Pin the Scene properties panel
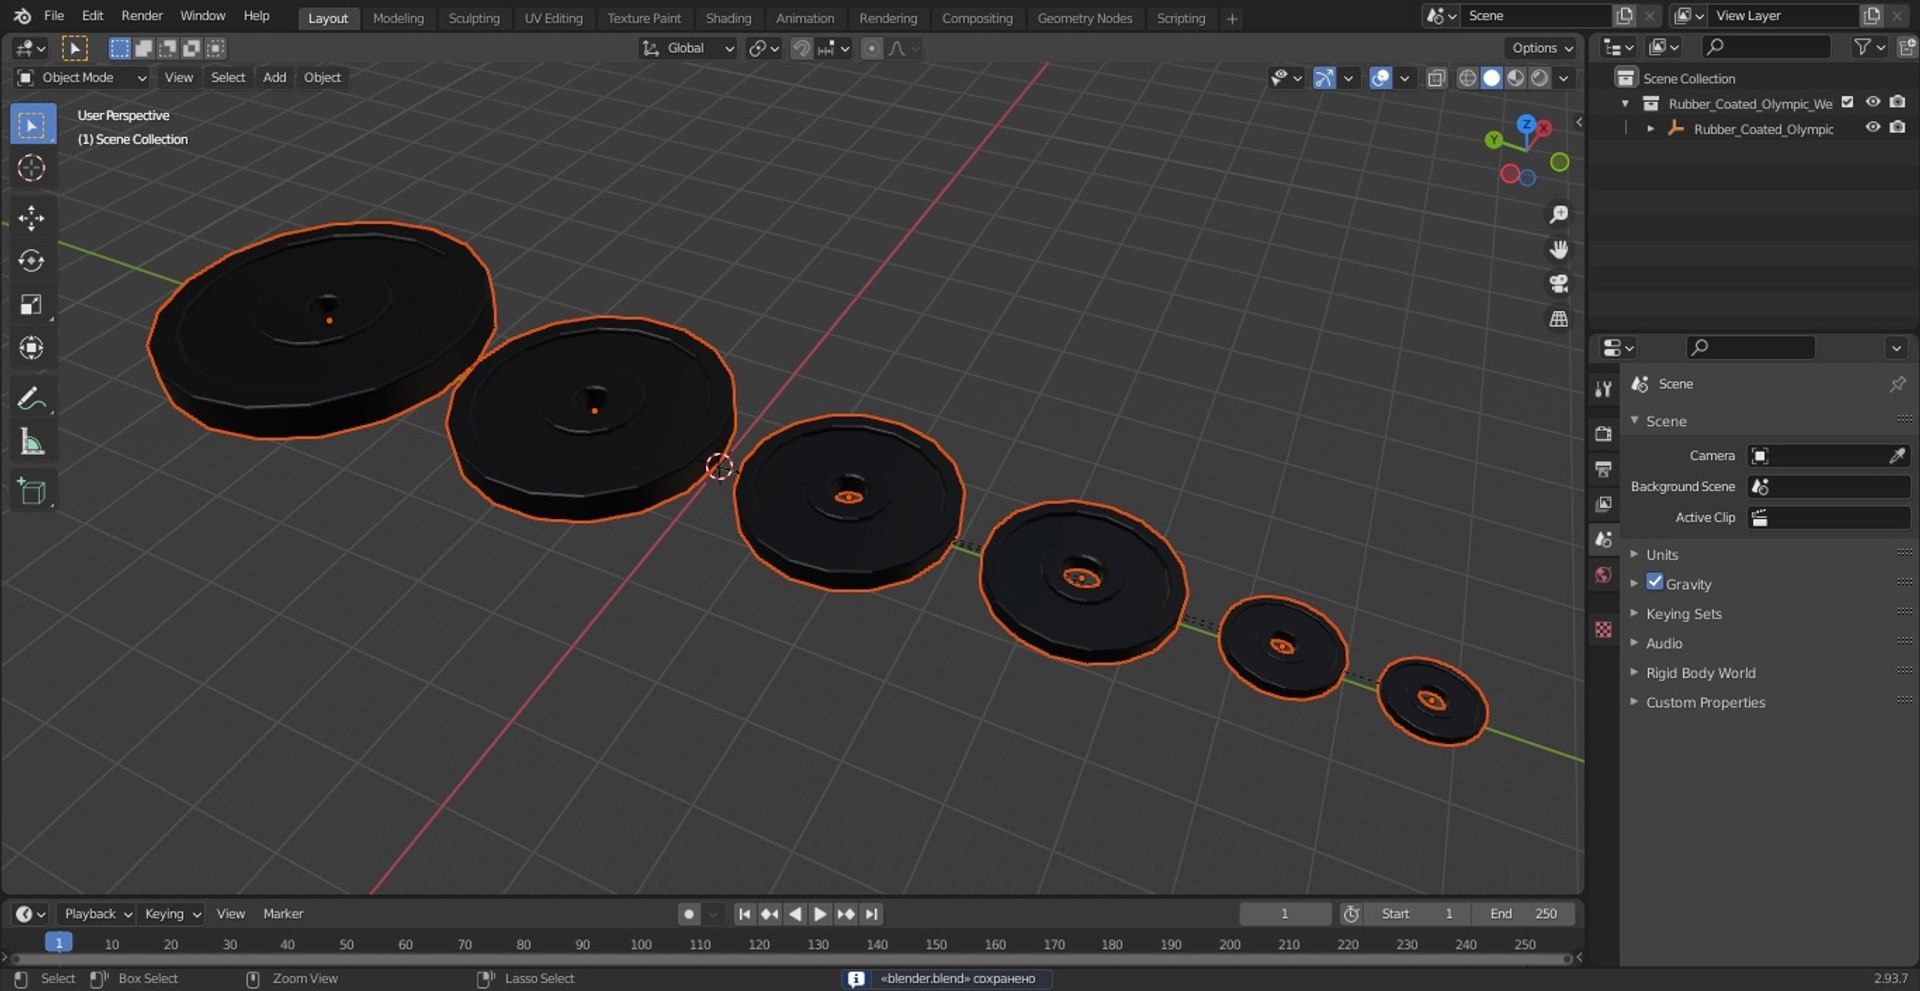1920x991 pixels. coord(1897,384)
